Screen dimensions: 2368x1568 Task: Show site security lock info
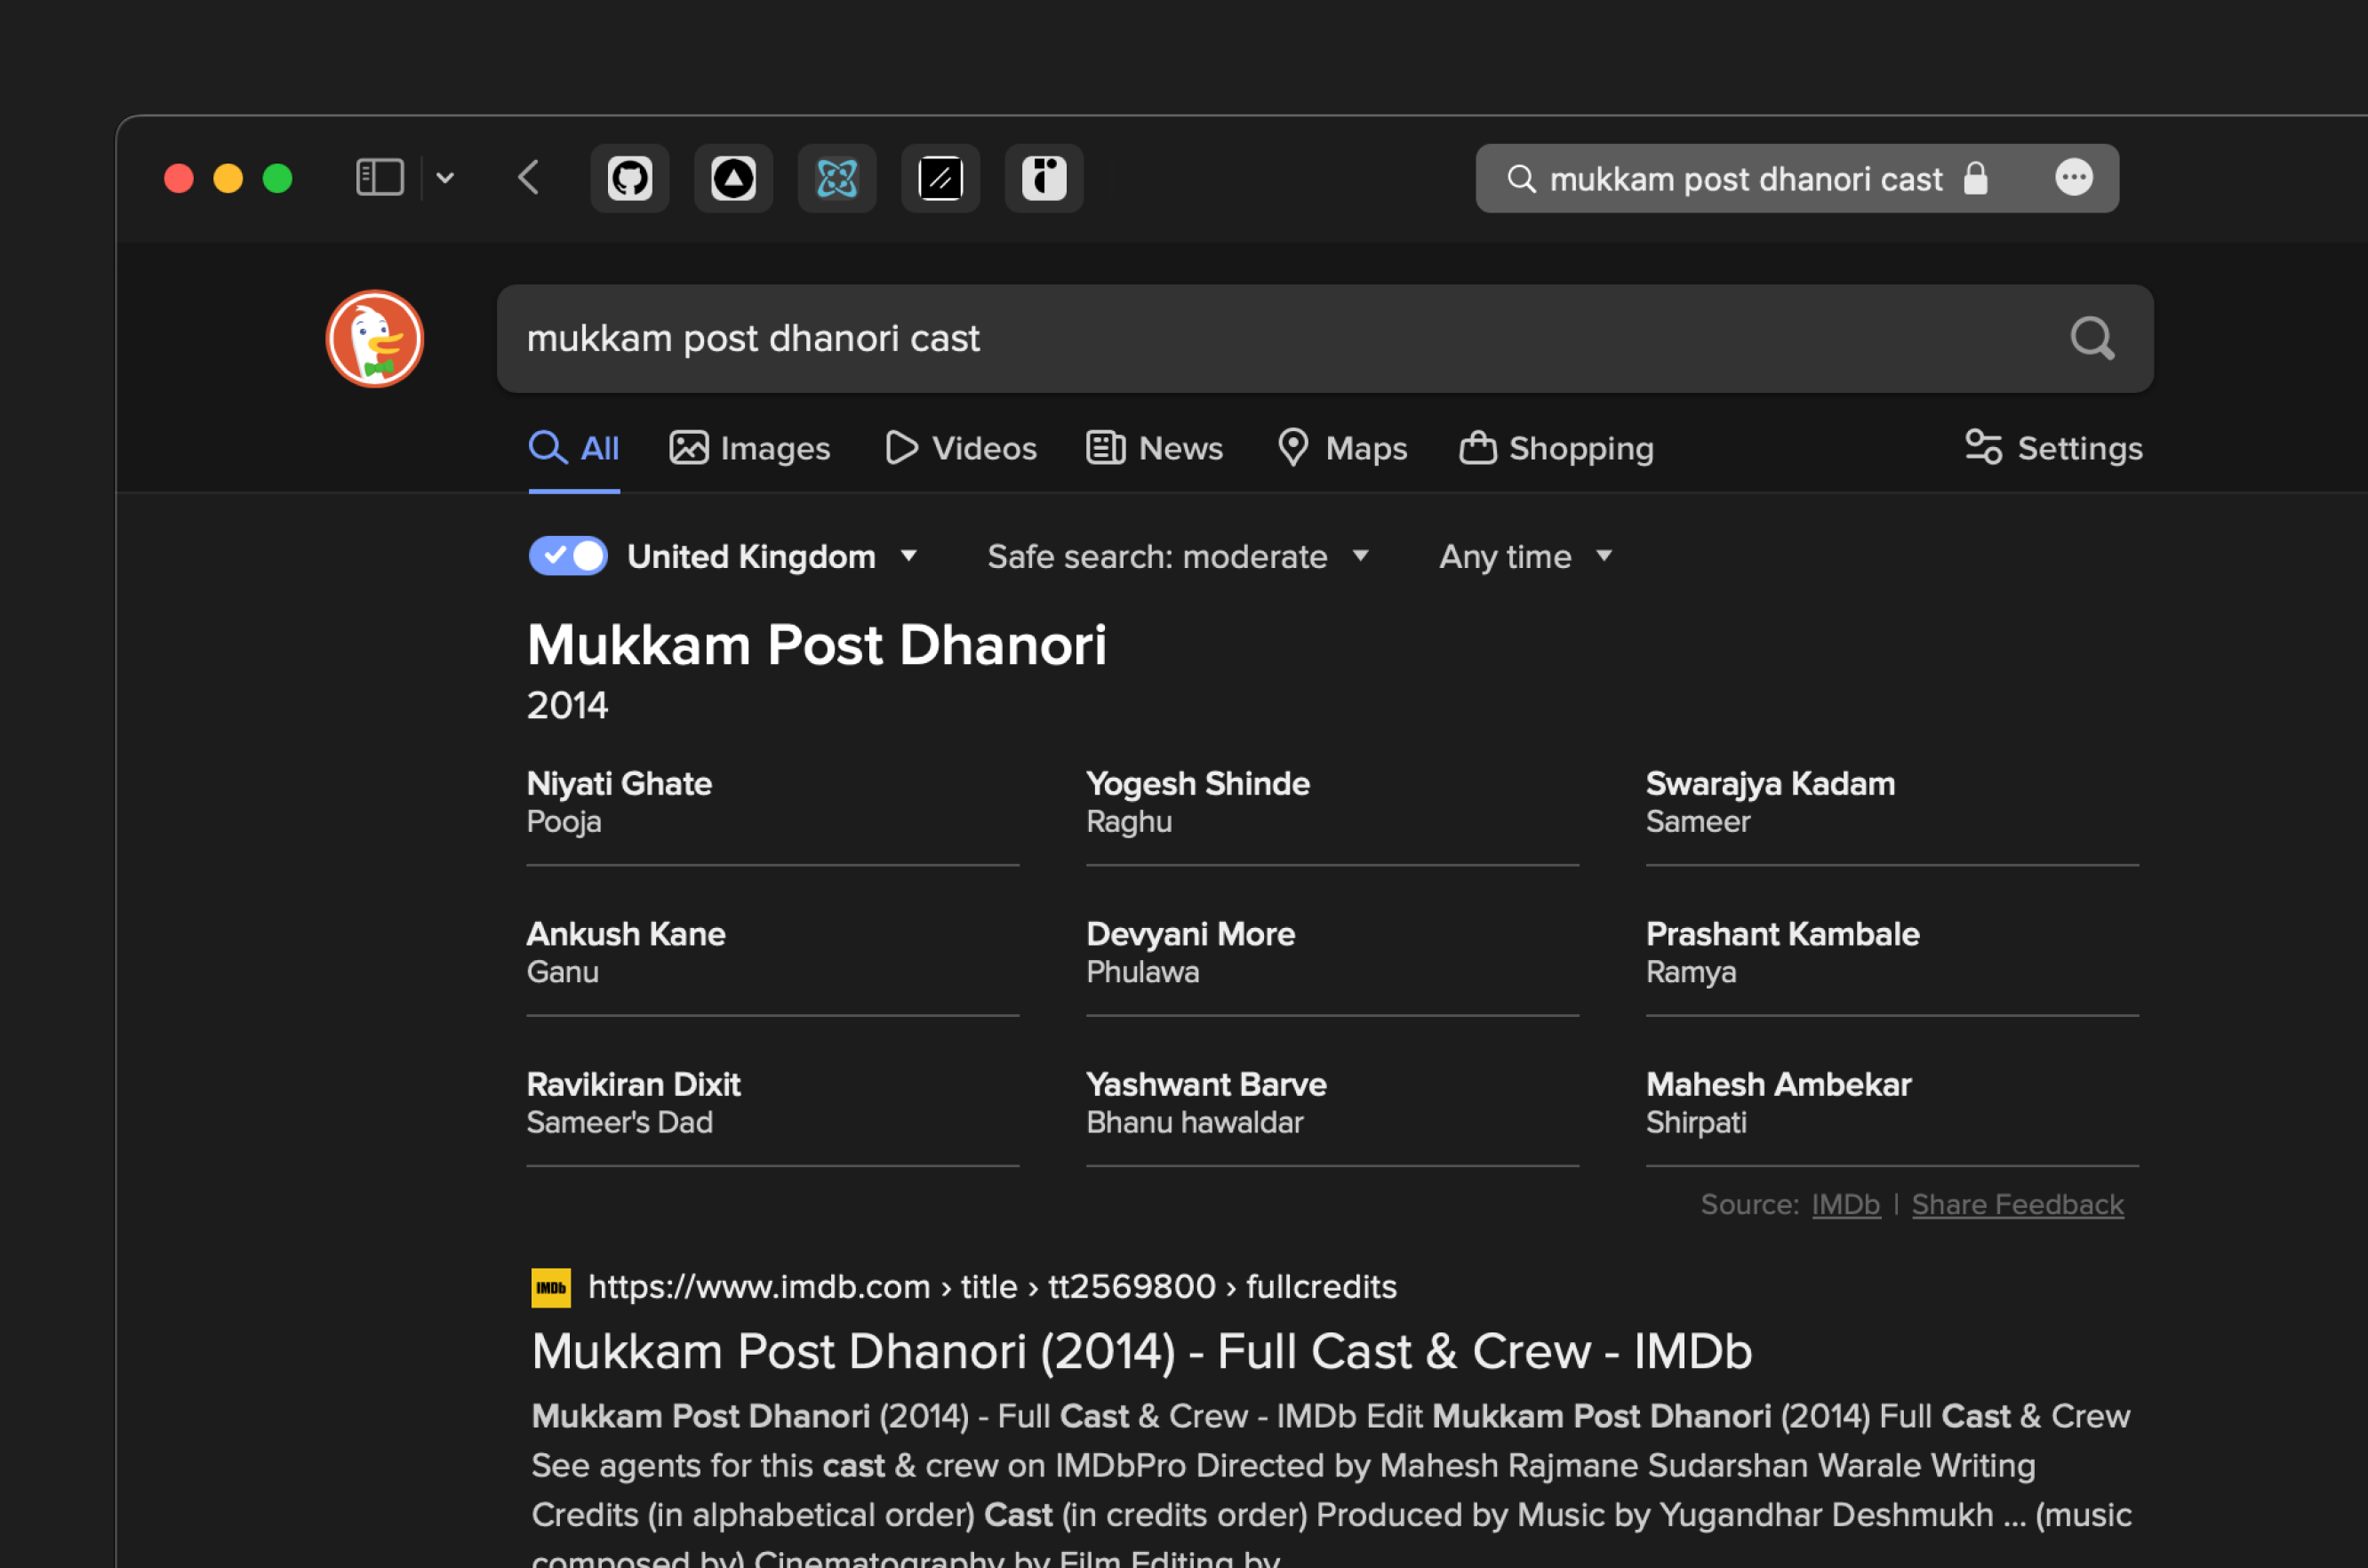[x=1975, y=178]
